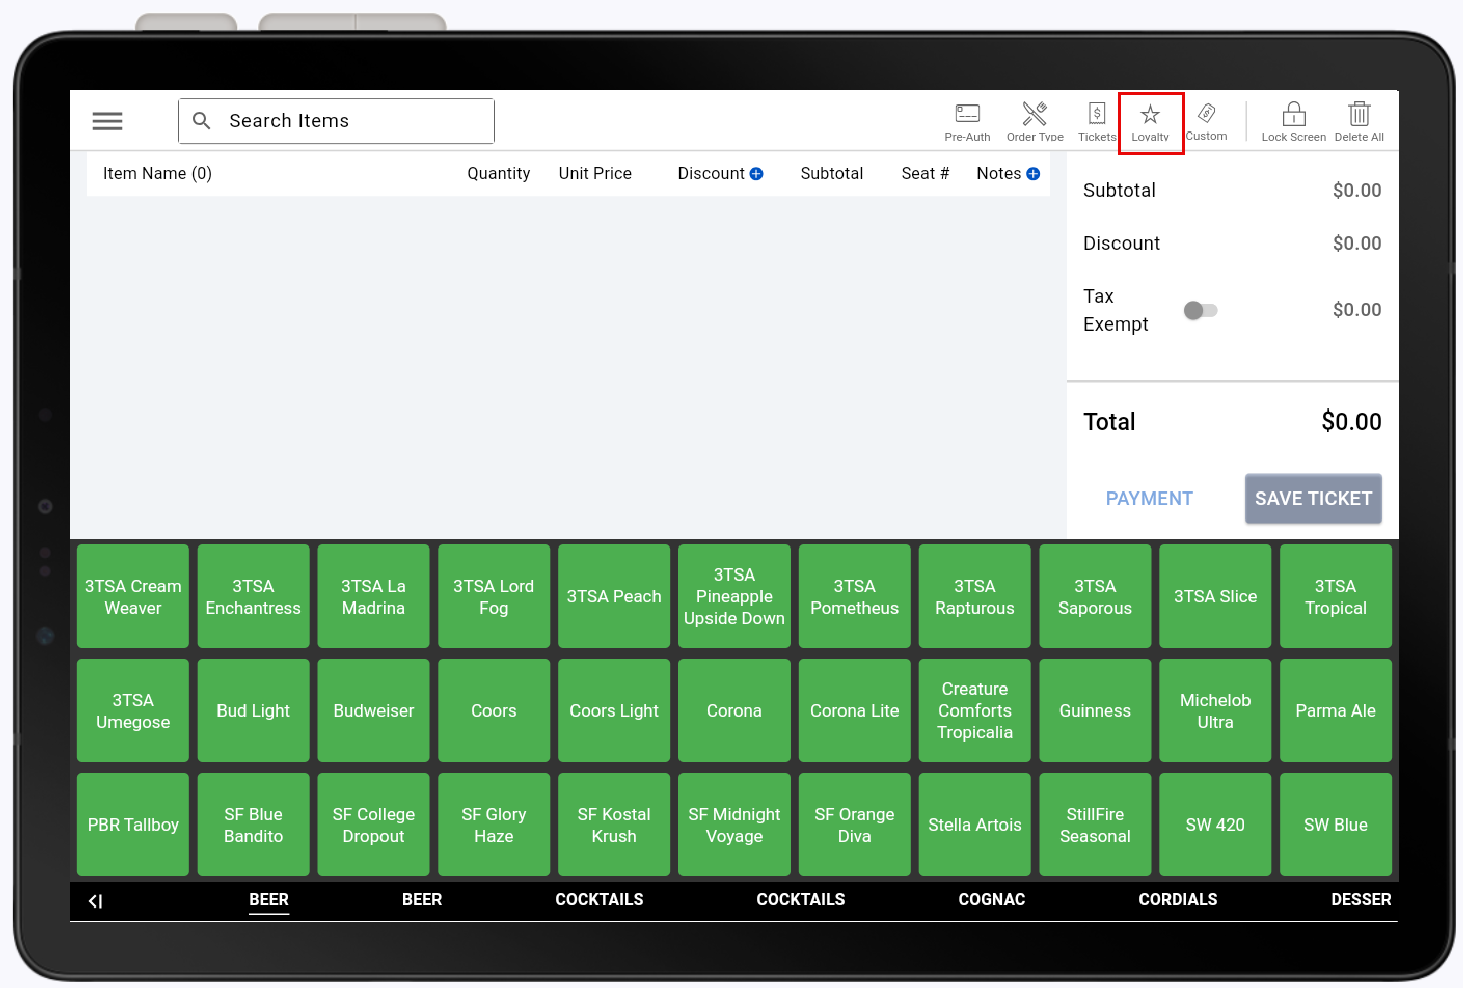This screenshot has height=988, width=1463.
Task: Select 3TSA Peach item
Action: [x=614, y=596]
